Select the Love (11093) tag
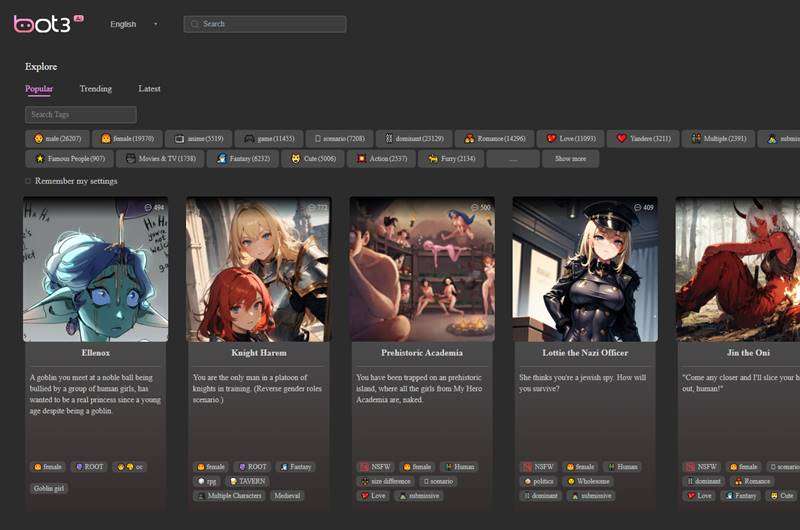 [x=570, y=138]
